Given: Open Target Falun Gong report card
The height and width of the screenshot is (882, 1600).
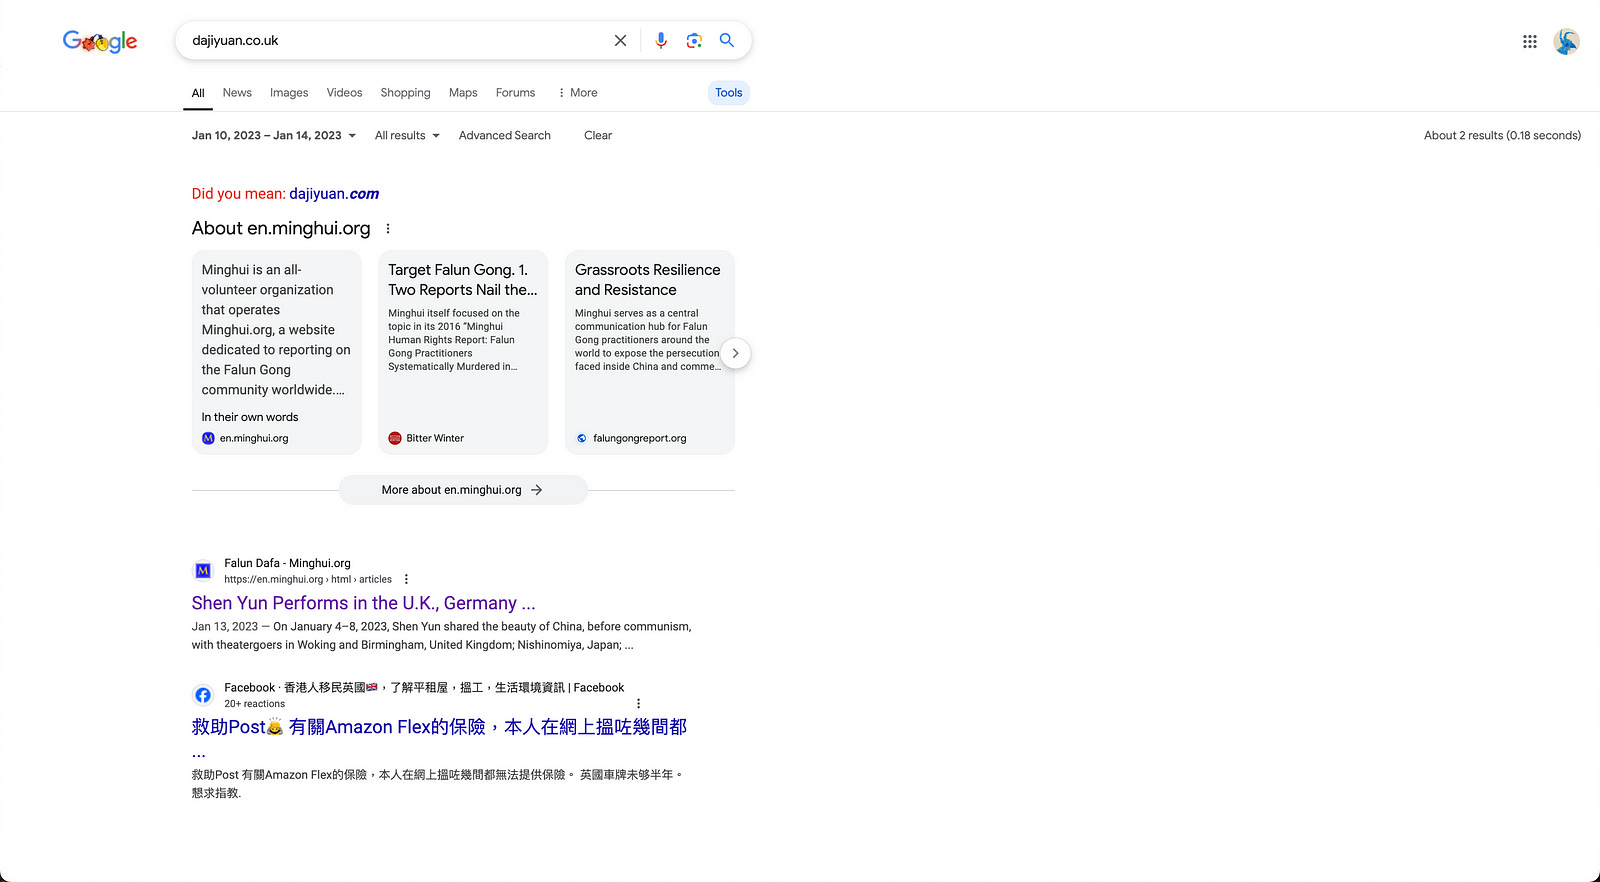Looking at the screenshot, I should coord(463,352).
